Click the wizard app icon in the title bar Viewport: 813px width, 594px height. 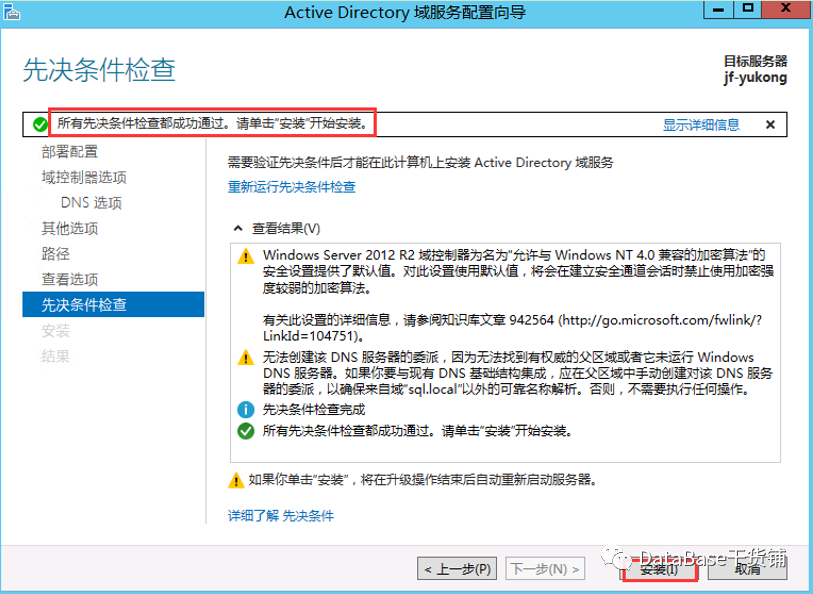coord(11,11)
